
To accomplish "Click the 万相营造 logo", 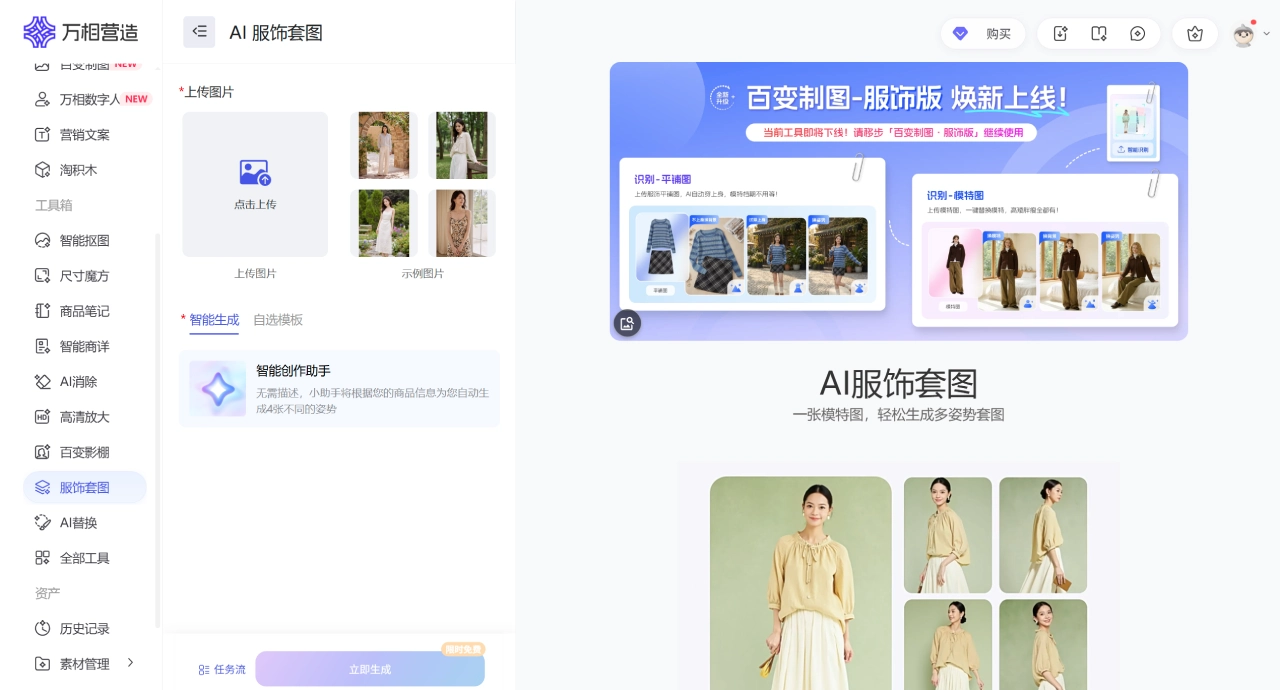I will [81, 32].
